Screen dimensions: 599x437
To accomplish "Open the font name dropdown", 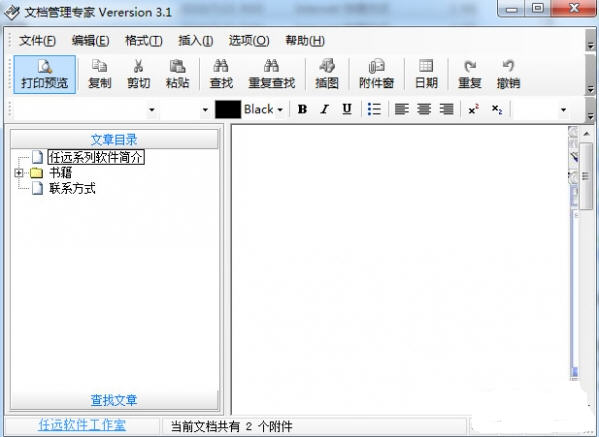I will tap(152, 110).
